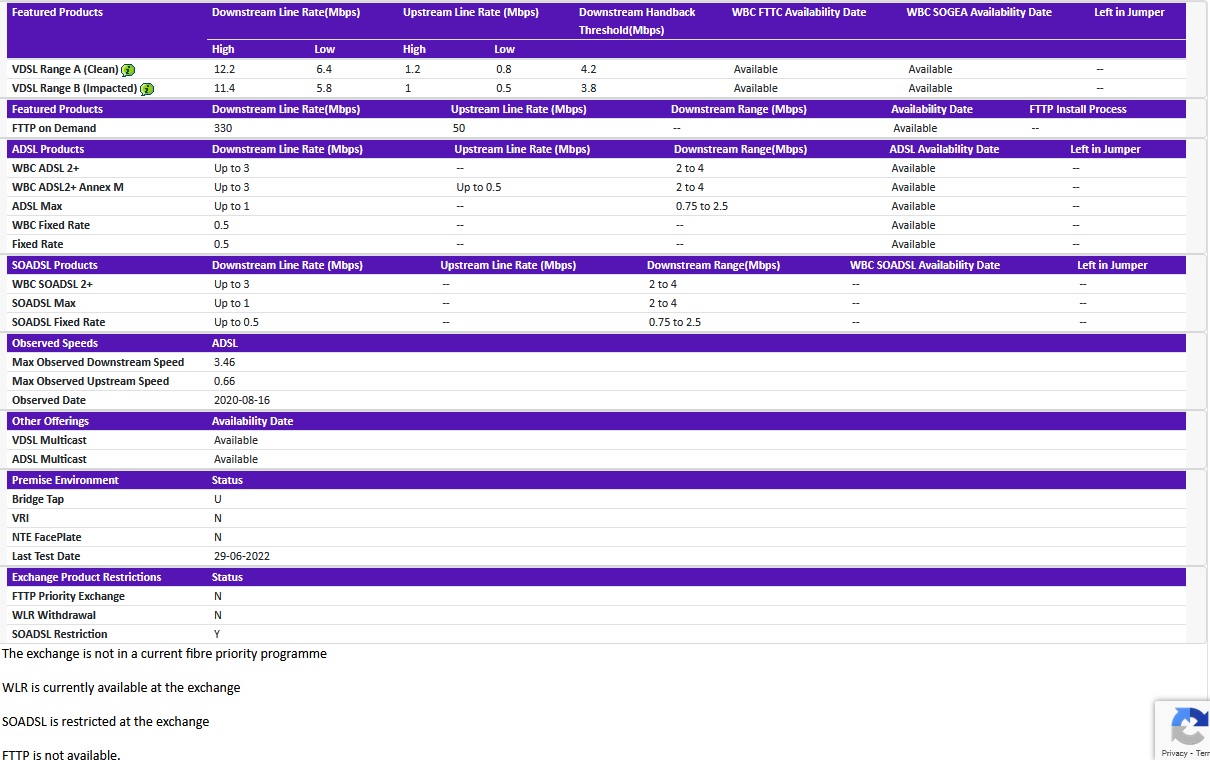This screenshot has width=1210, height=760.
Task: Click the VDSL Range B (Impacted) info icon
Action: (x=146, y=88)
